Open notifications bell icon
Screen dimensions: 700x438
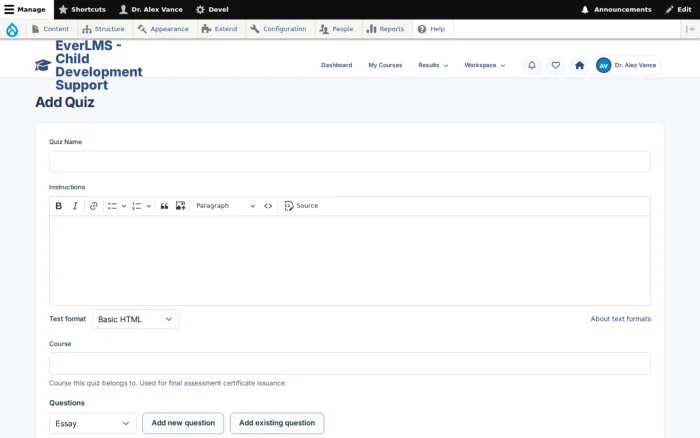pyautogui.click(x=532, y=65)
